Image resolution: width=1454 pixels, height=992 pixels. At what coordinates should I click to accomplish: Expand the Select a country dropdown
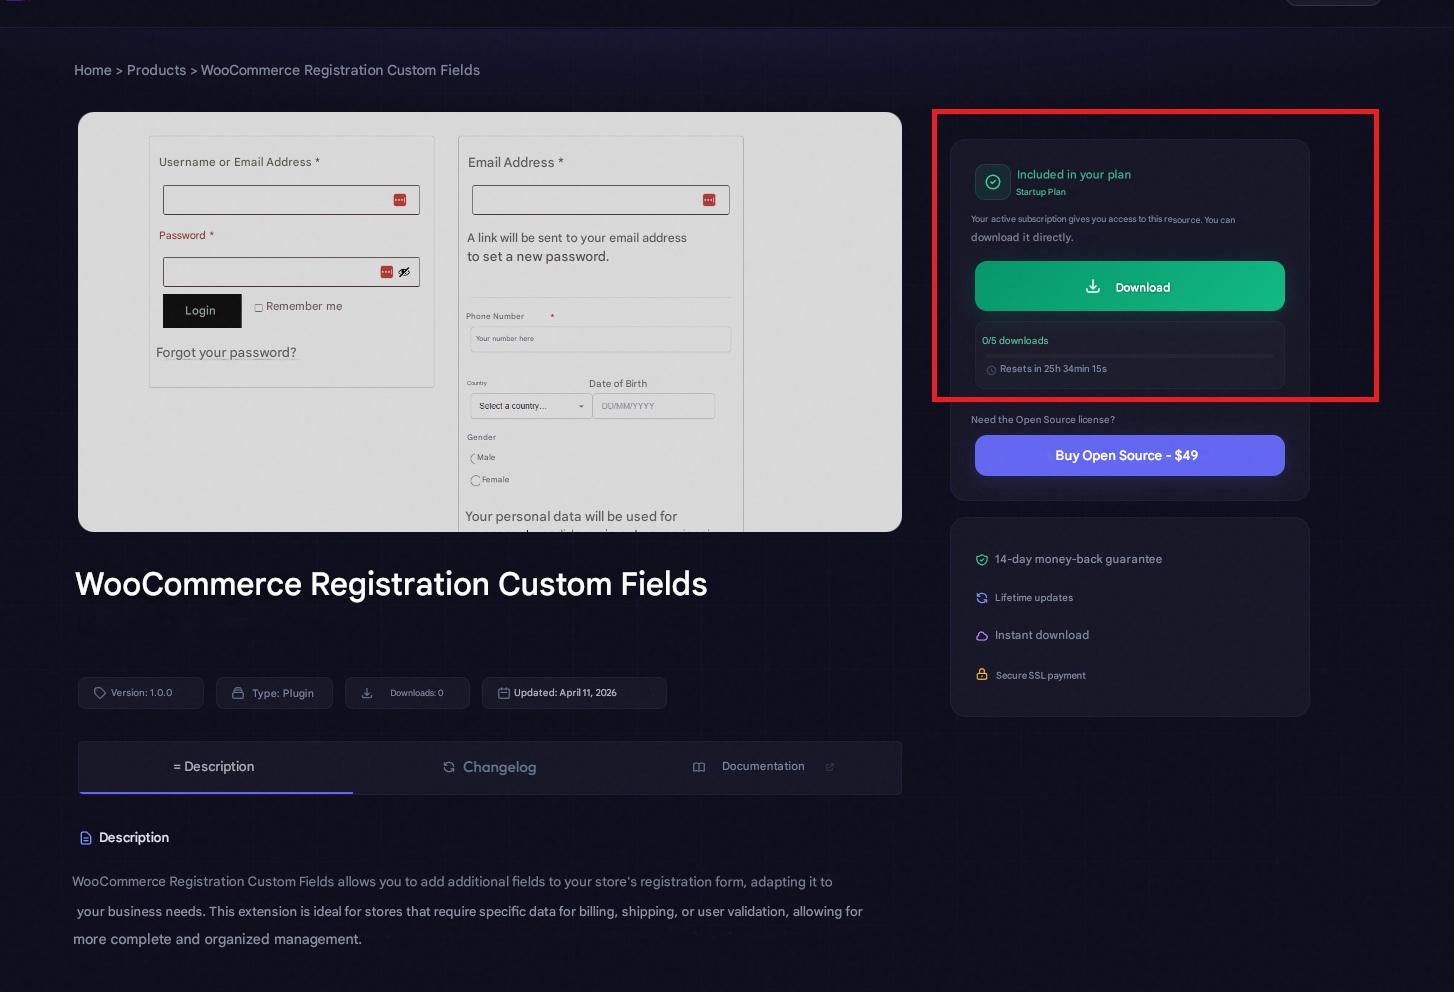pyautogui.click(x=531, y=406)
